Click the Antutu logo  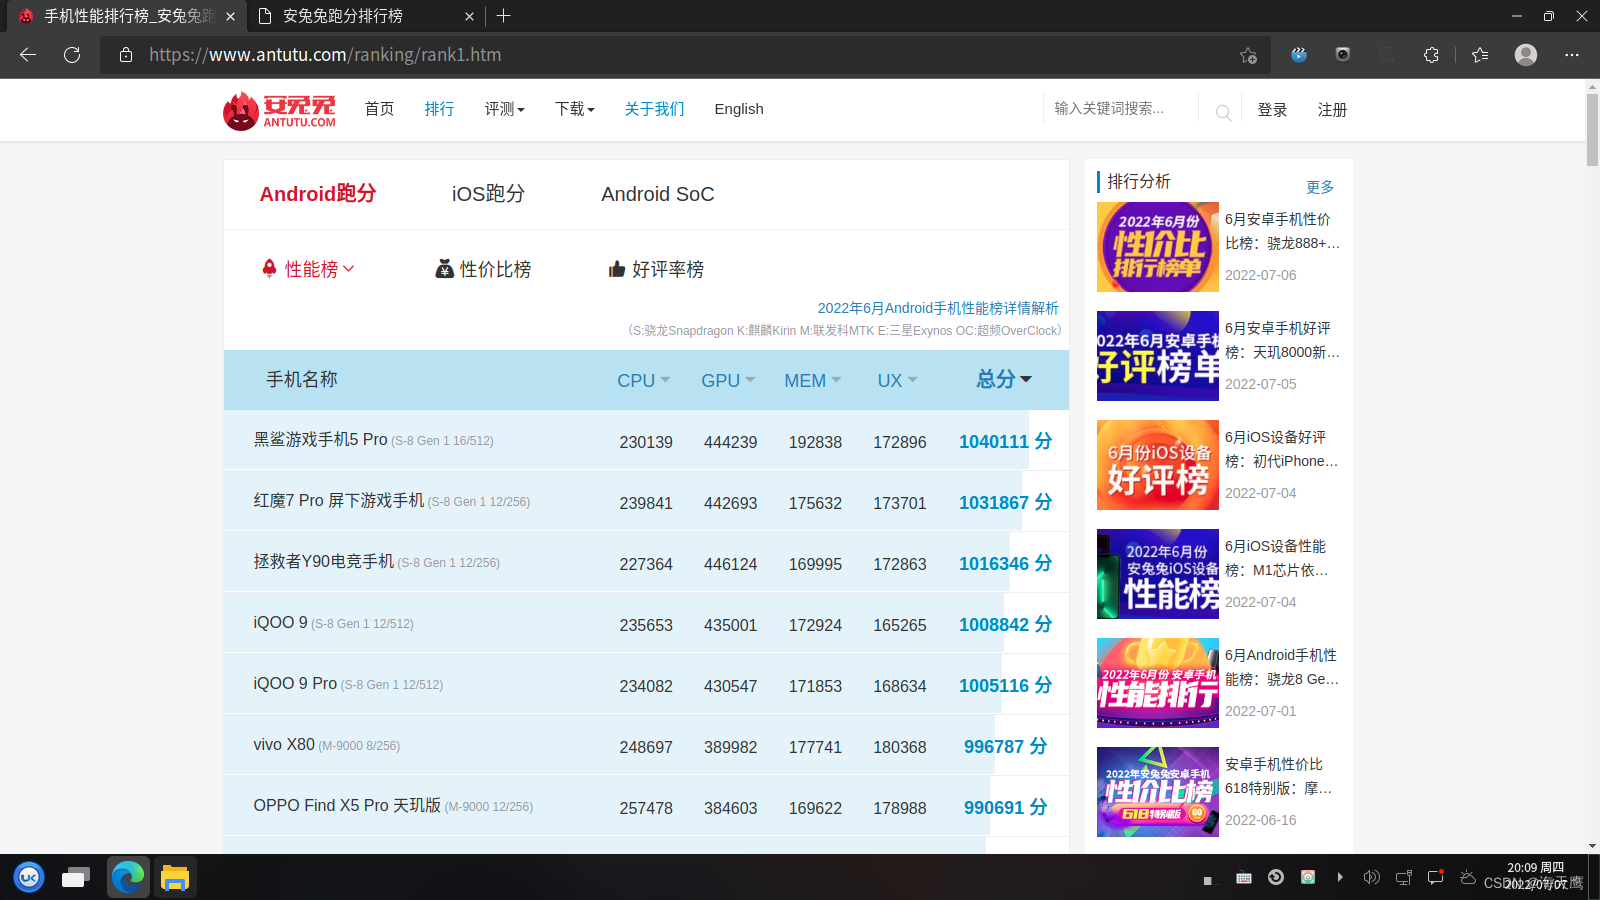(x=280, y=111)
